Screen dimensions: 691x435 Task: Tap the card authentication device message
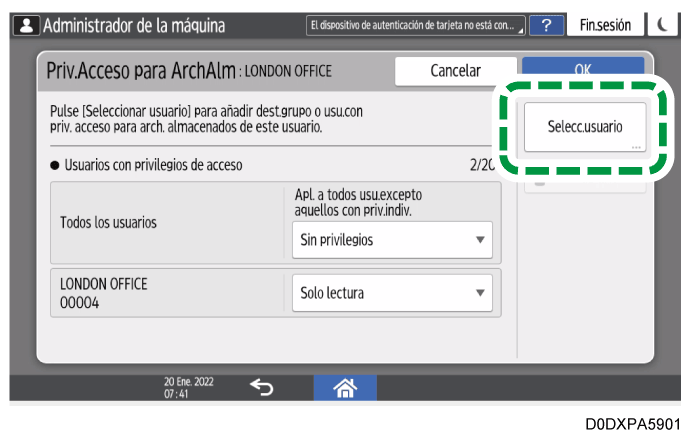pos(411,25)
